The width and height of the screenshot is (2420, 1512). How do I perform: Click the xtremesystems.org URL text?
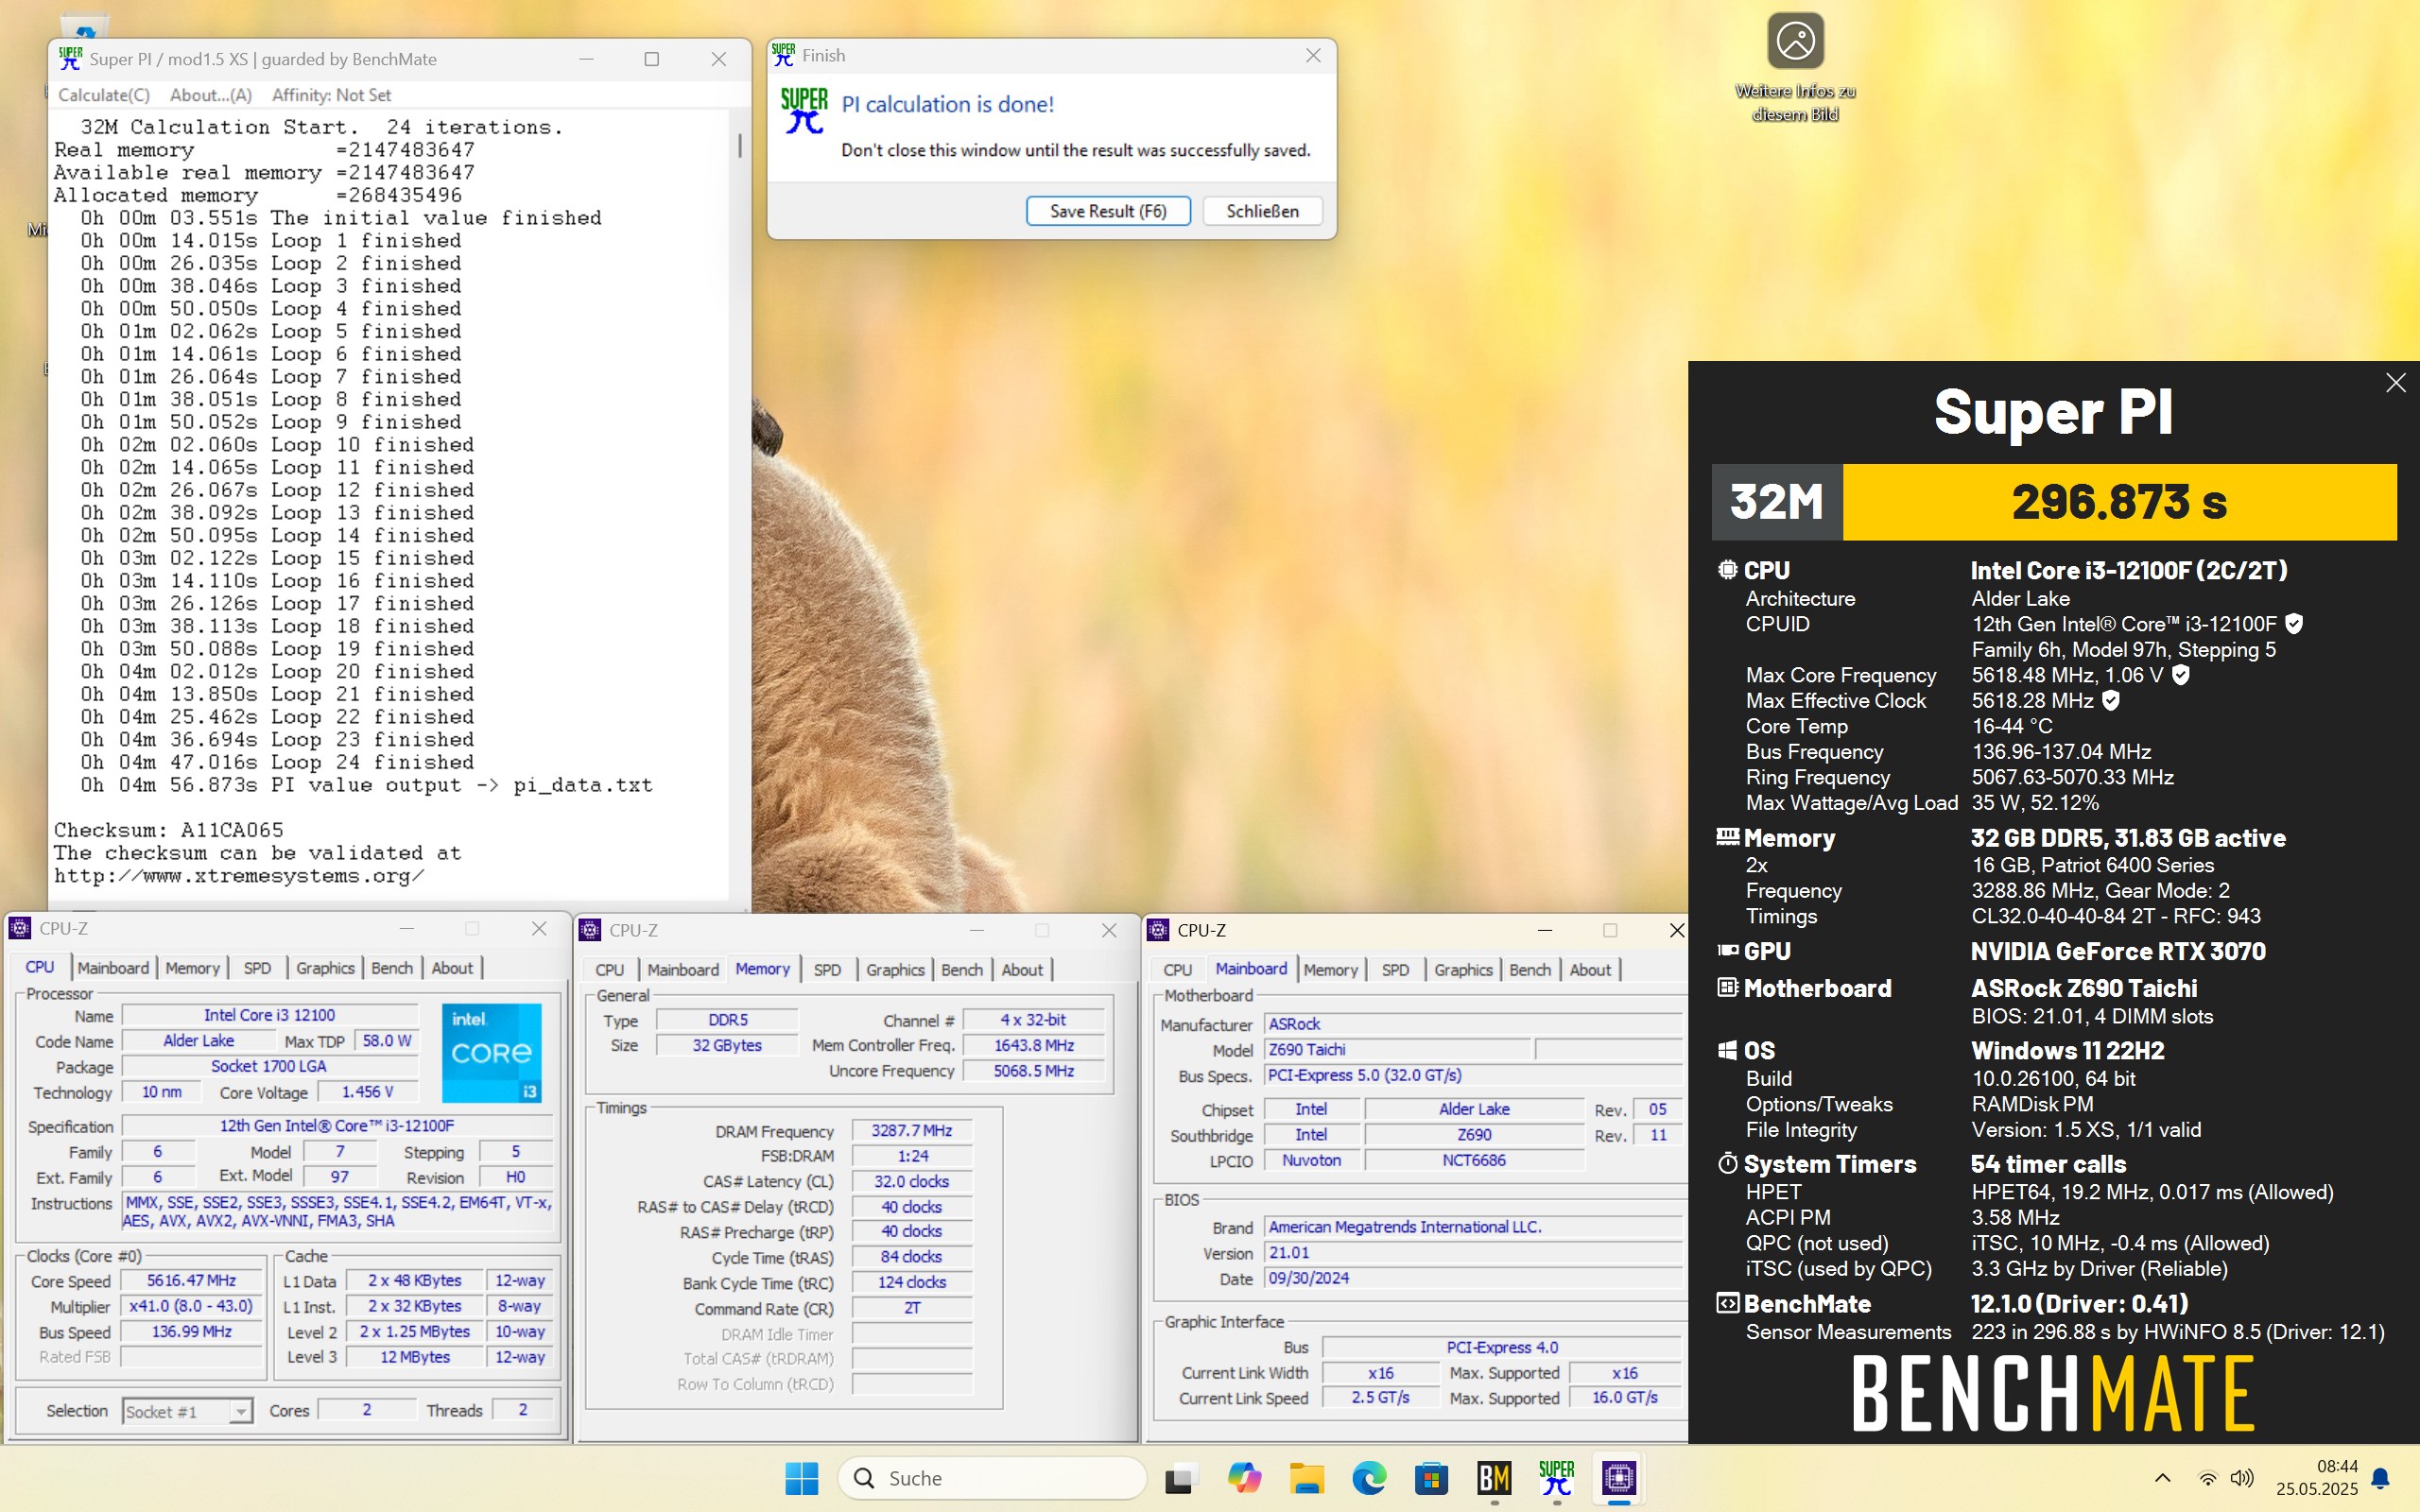point(239,876)
